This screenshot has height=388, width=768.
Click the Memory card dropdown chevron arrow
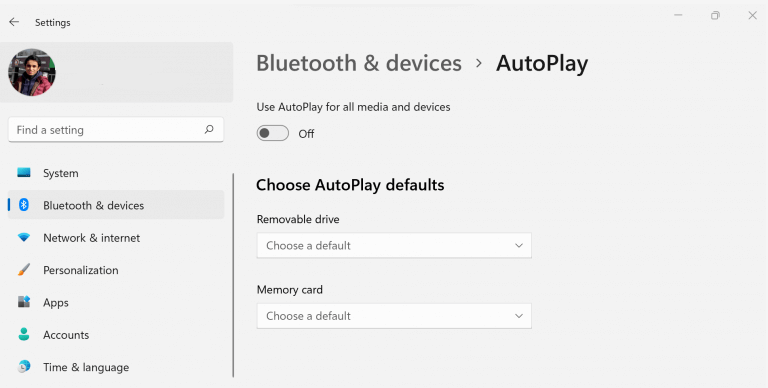[x=519, y=316]
